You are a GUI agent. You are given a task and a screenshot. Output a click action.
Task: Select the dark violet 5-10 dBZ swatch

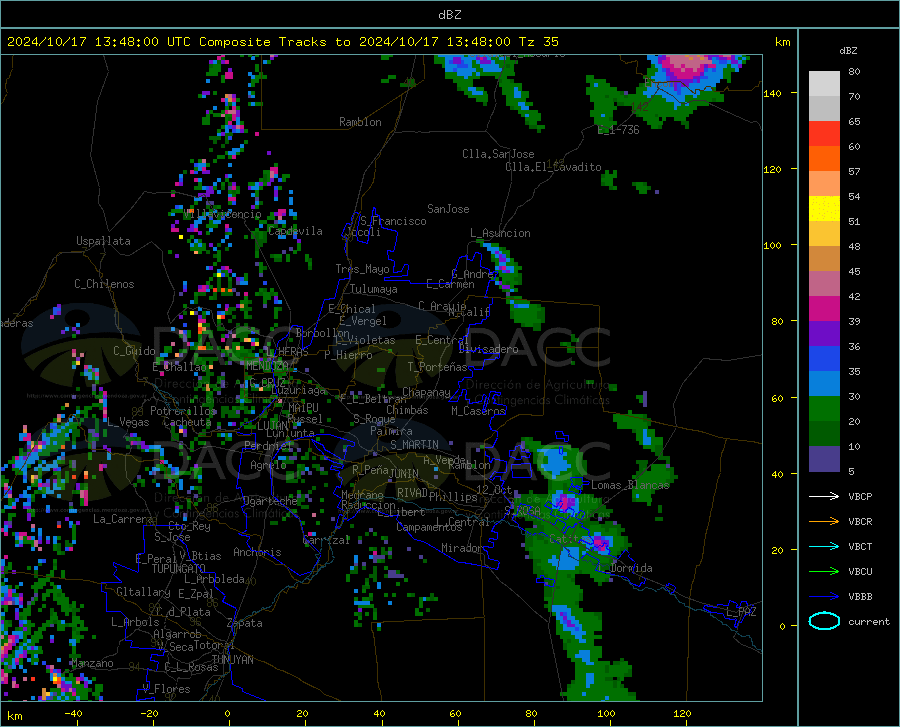point(824,459)
